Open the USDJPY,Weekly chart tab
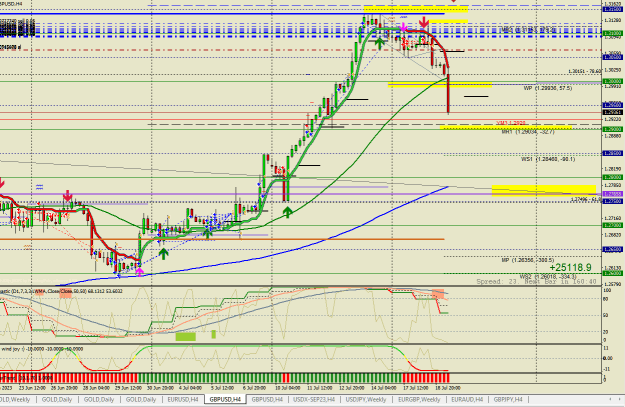The width and height of the screenshot is (625, 407). (x=366, y=399)
